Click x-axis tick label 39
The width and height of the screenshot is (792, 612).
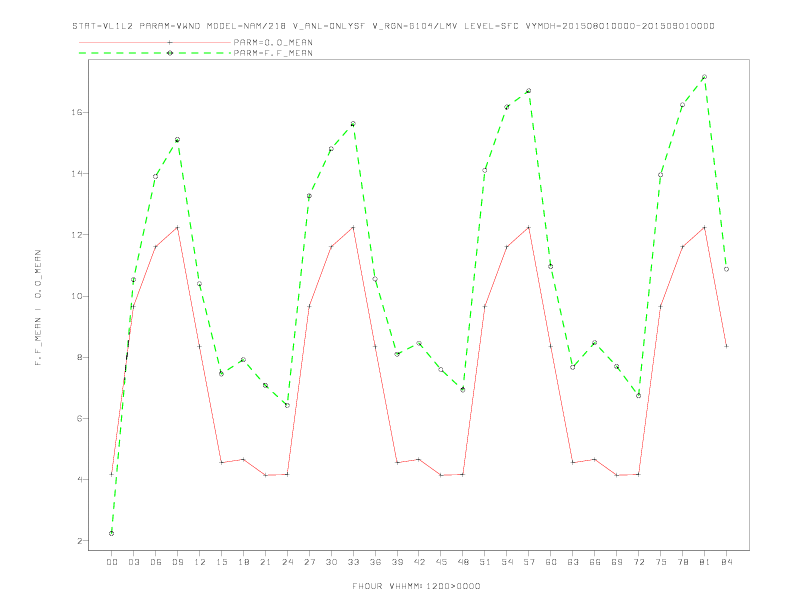tap(397, 562)
